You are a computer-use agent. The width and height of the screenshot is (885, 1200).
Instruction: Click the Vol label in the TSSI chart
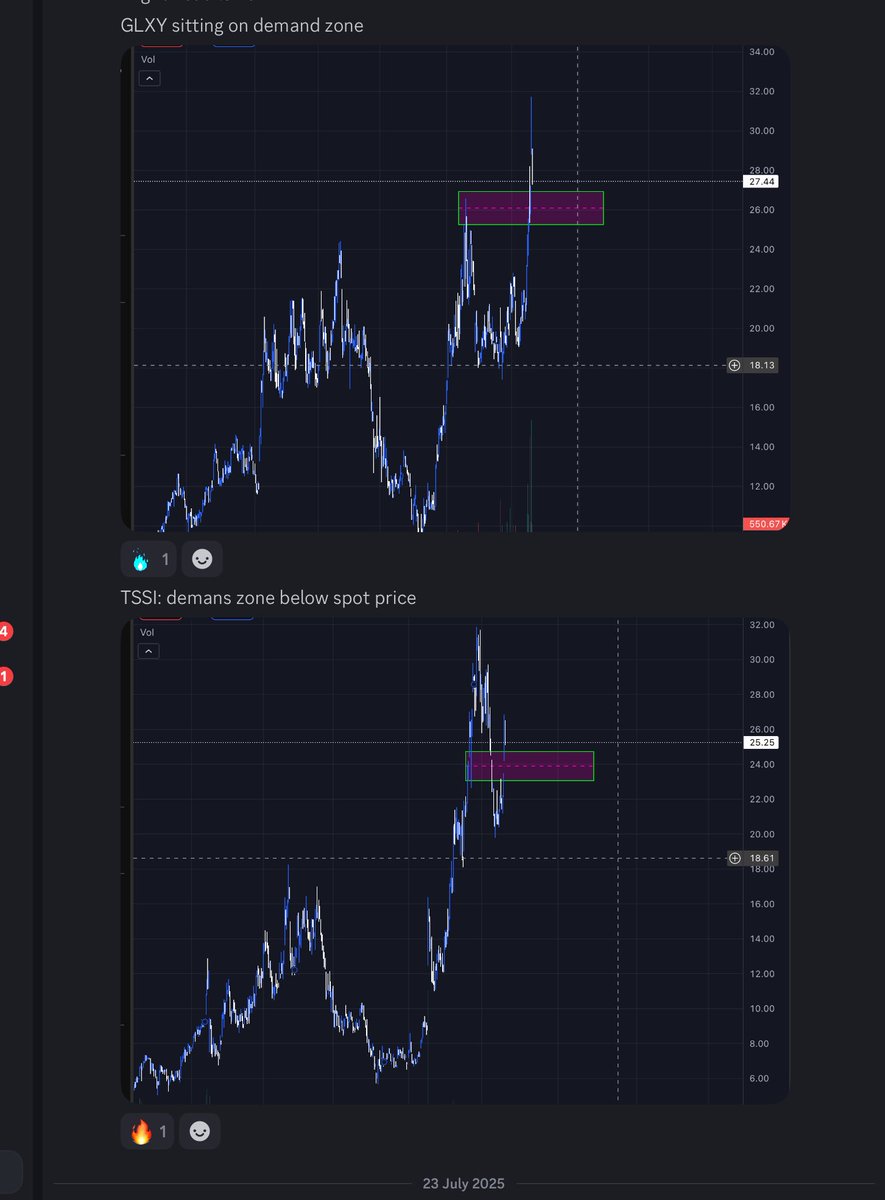point(147,632)
